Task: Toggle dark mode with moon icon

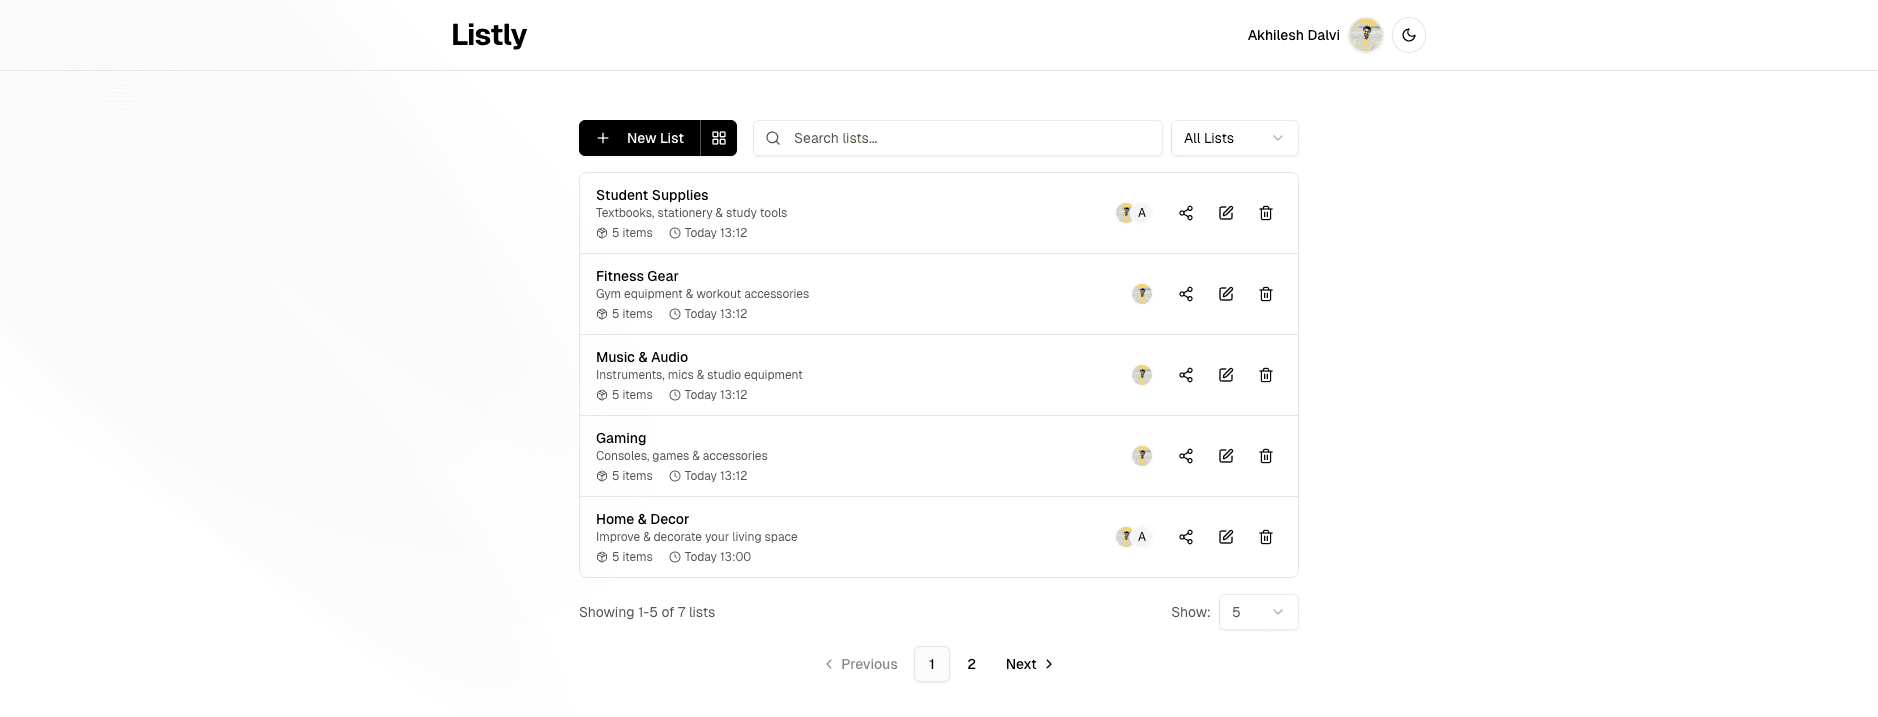Action: pyautogui.click(x=1408, y=35)
